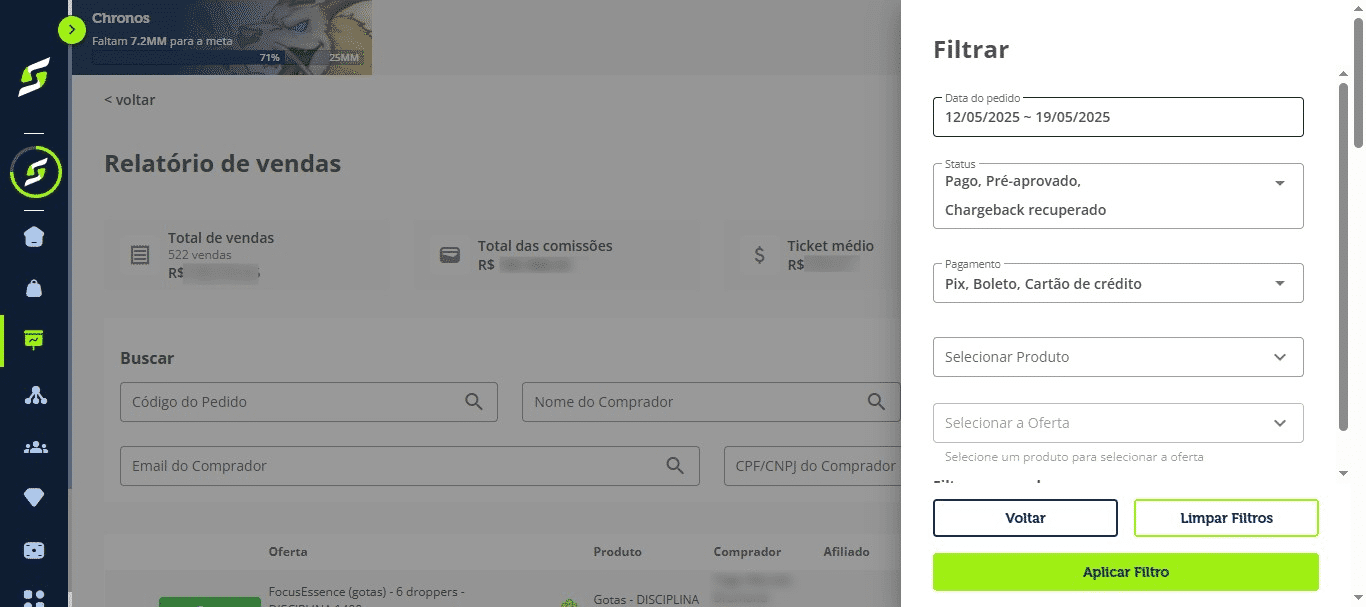Click the Chronos banner thumbnail
The height and width of the screenshot is (607, 1366).
click(222, 37)
